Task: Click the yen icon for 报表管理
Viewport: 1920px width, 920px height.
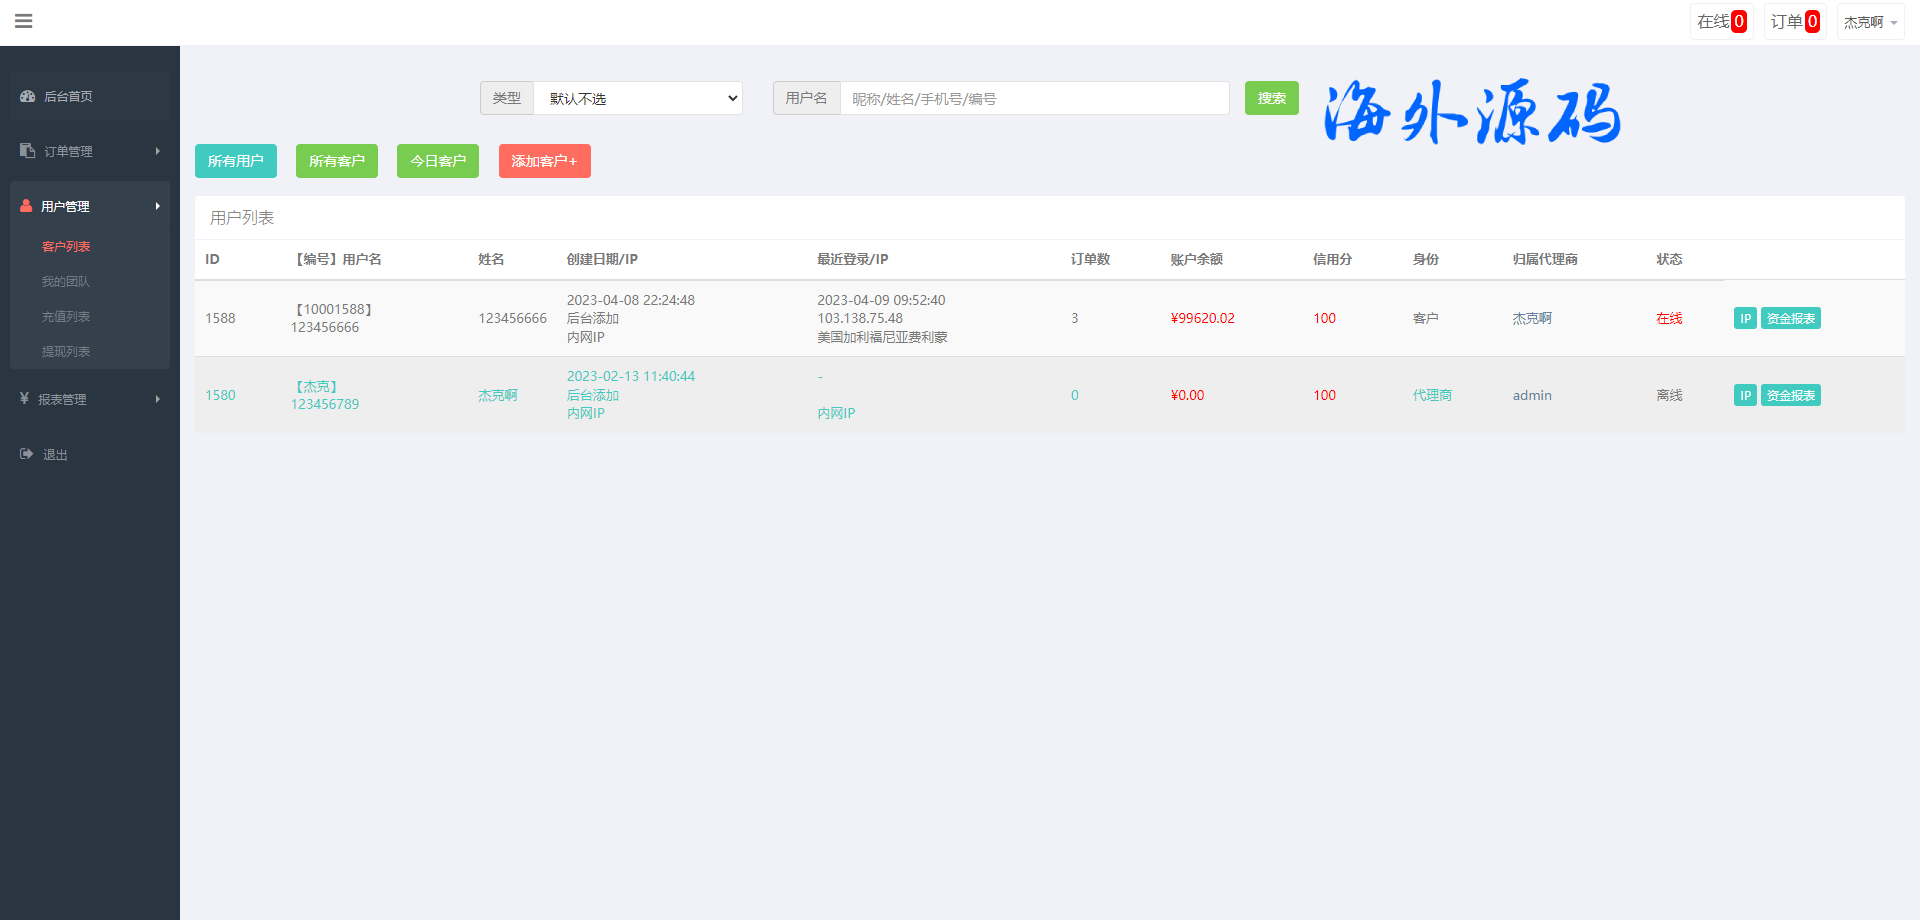Action: pyautogui.click(x=24, y=399)
